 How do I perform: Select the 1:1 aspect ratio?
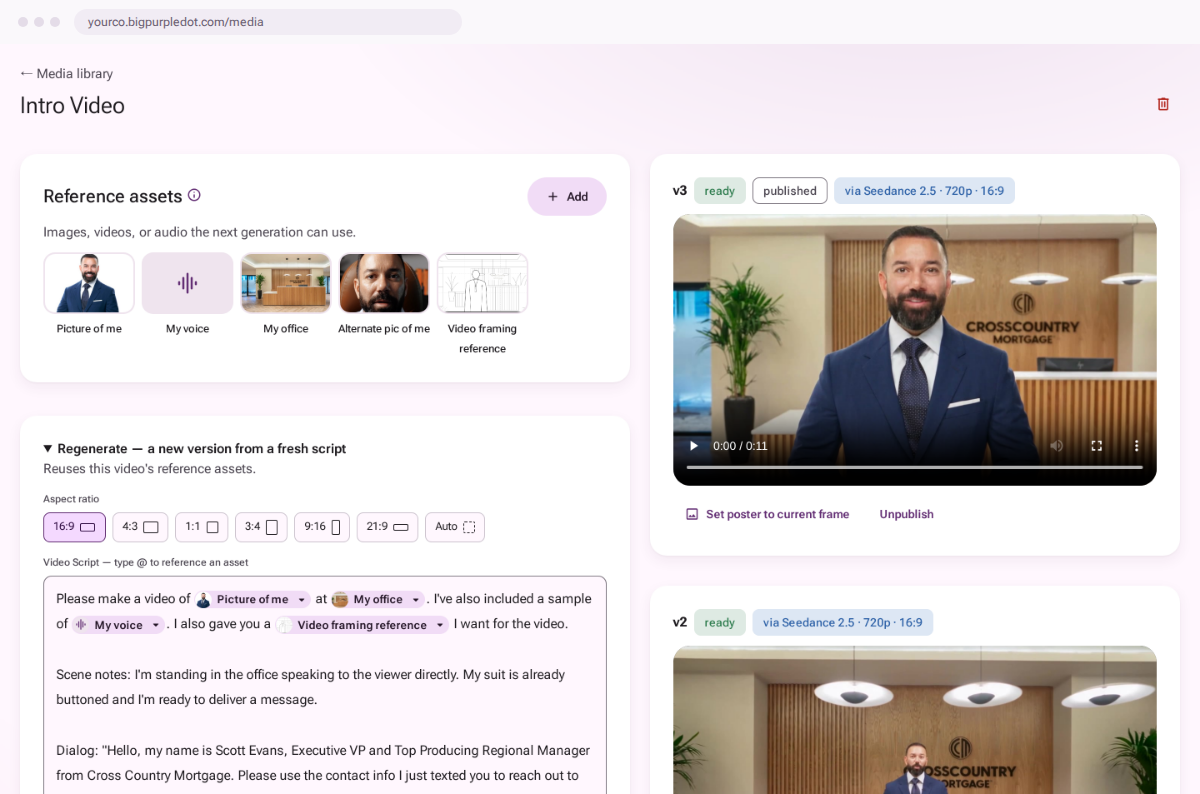tap(201, 527)
